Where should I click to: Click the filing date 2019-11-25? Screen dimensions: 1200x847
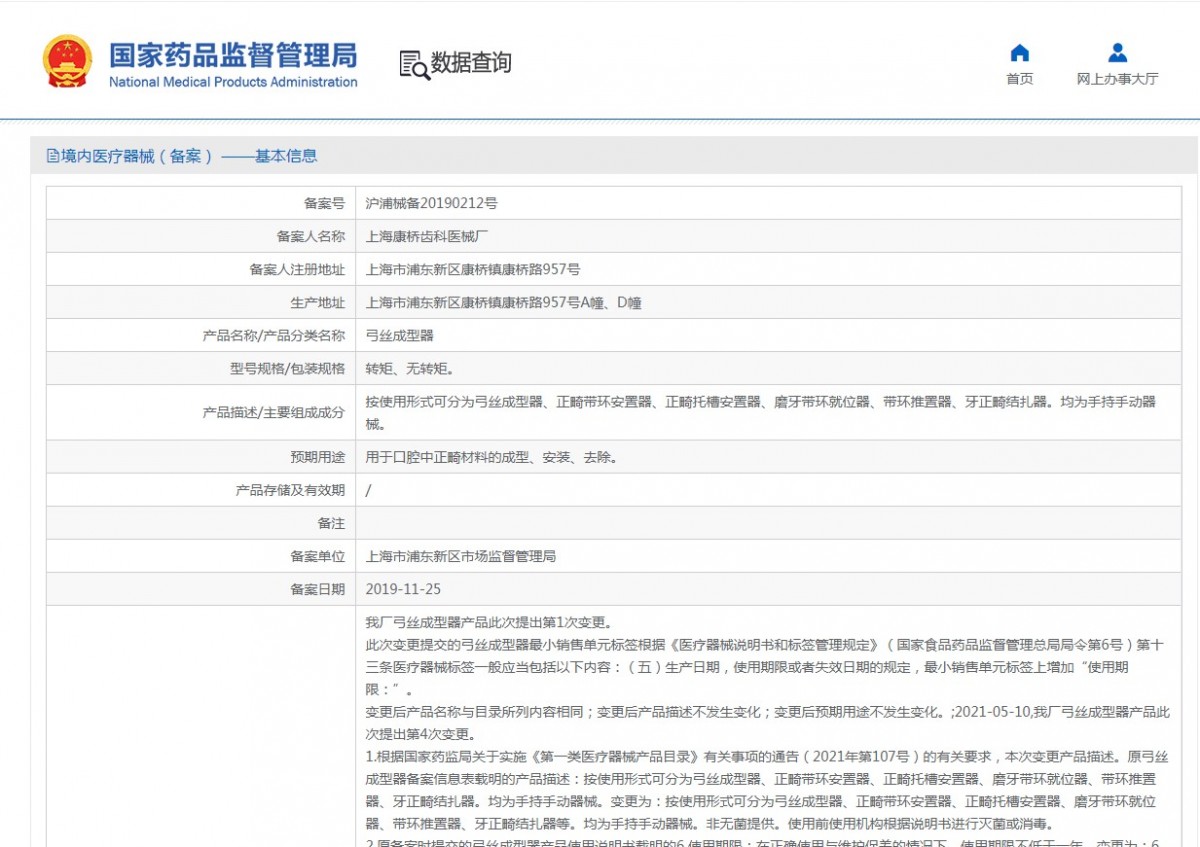click(403, 589)
